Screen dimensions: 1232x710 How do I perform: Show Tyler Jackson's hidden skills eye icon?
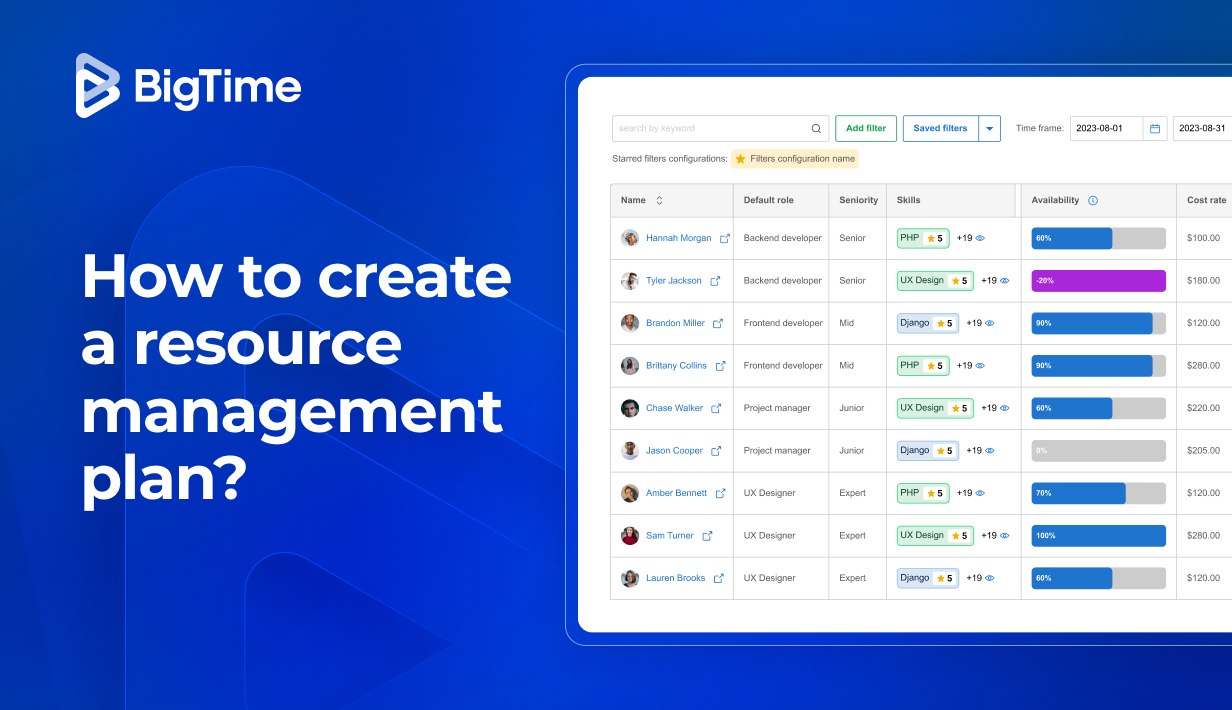coord(1004,281)
